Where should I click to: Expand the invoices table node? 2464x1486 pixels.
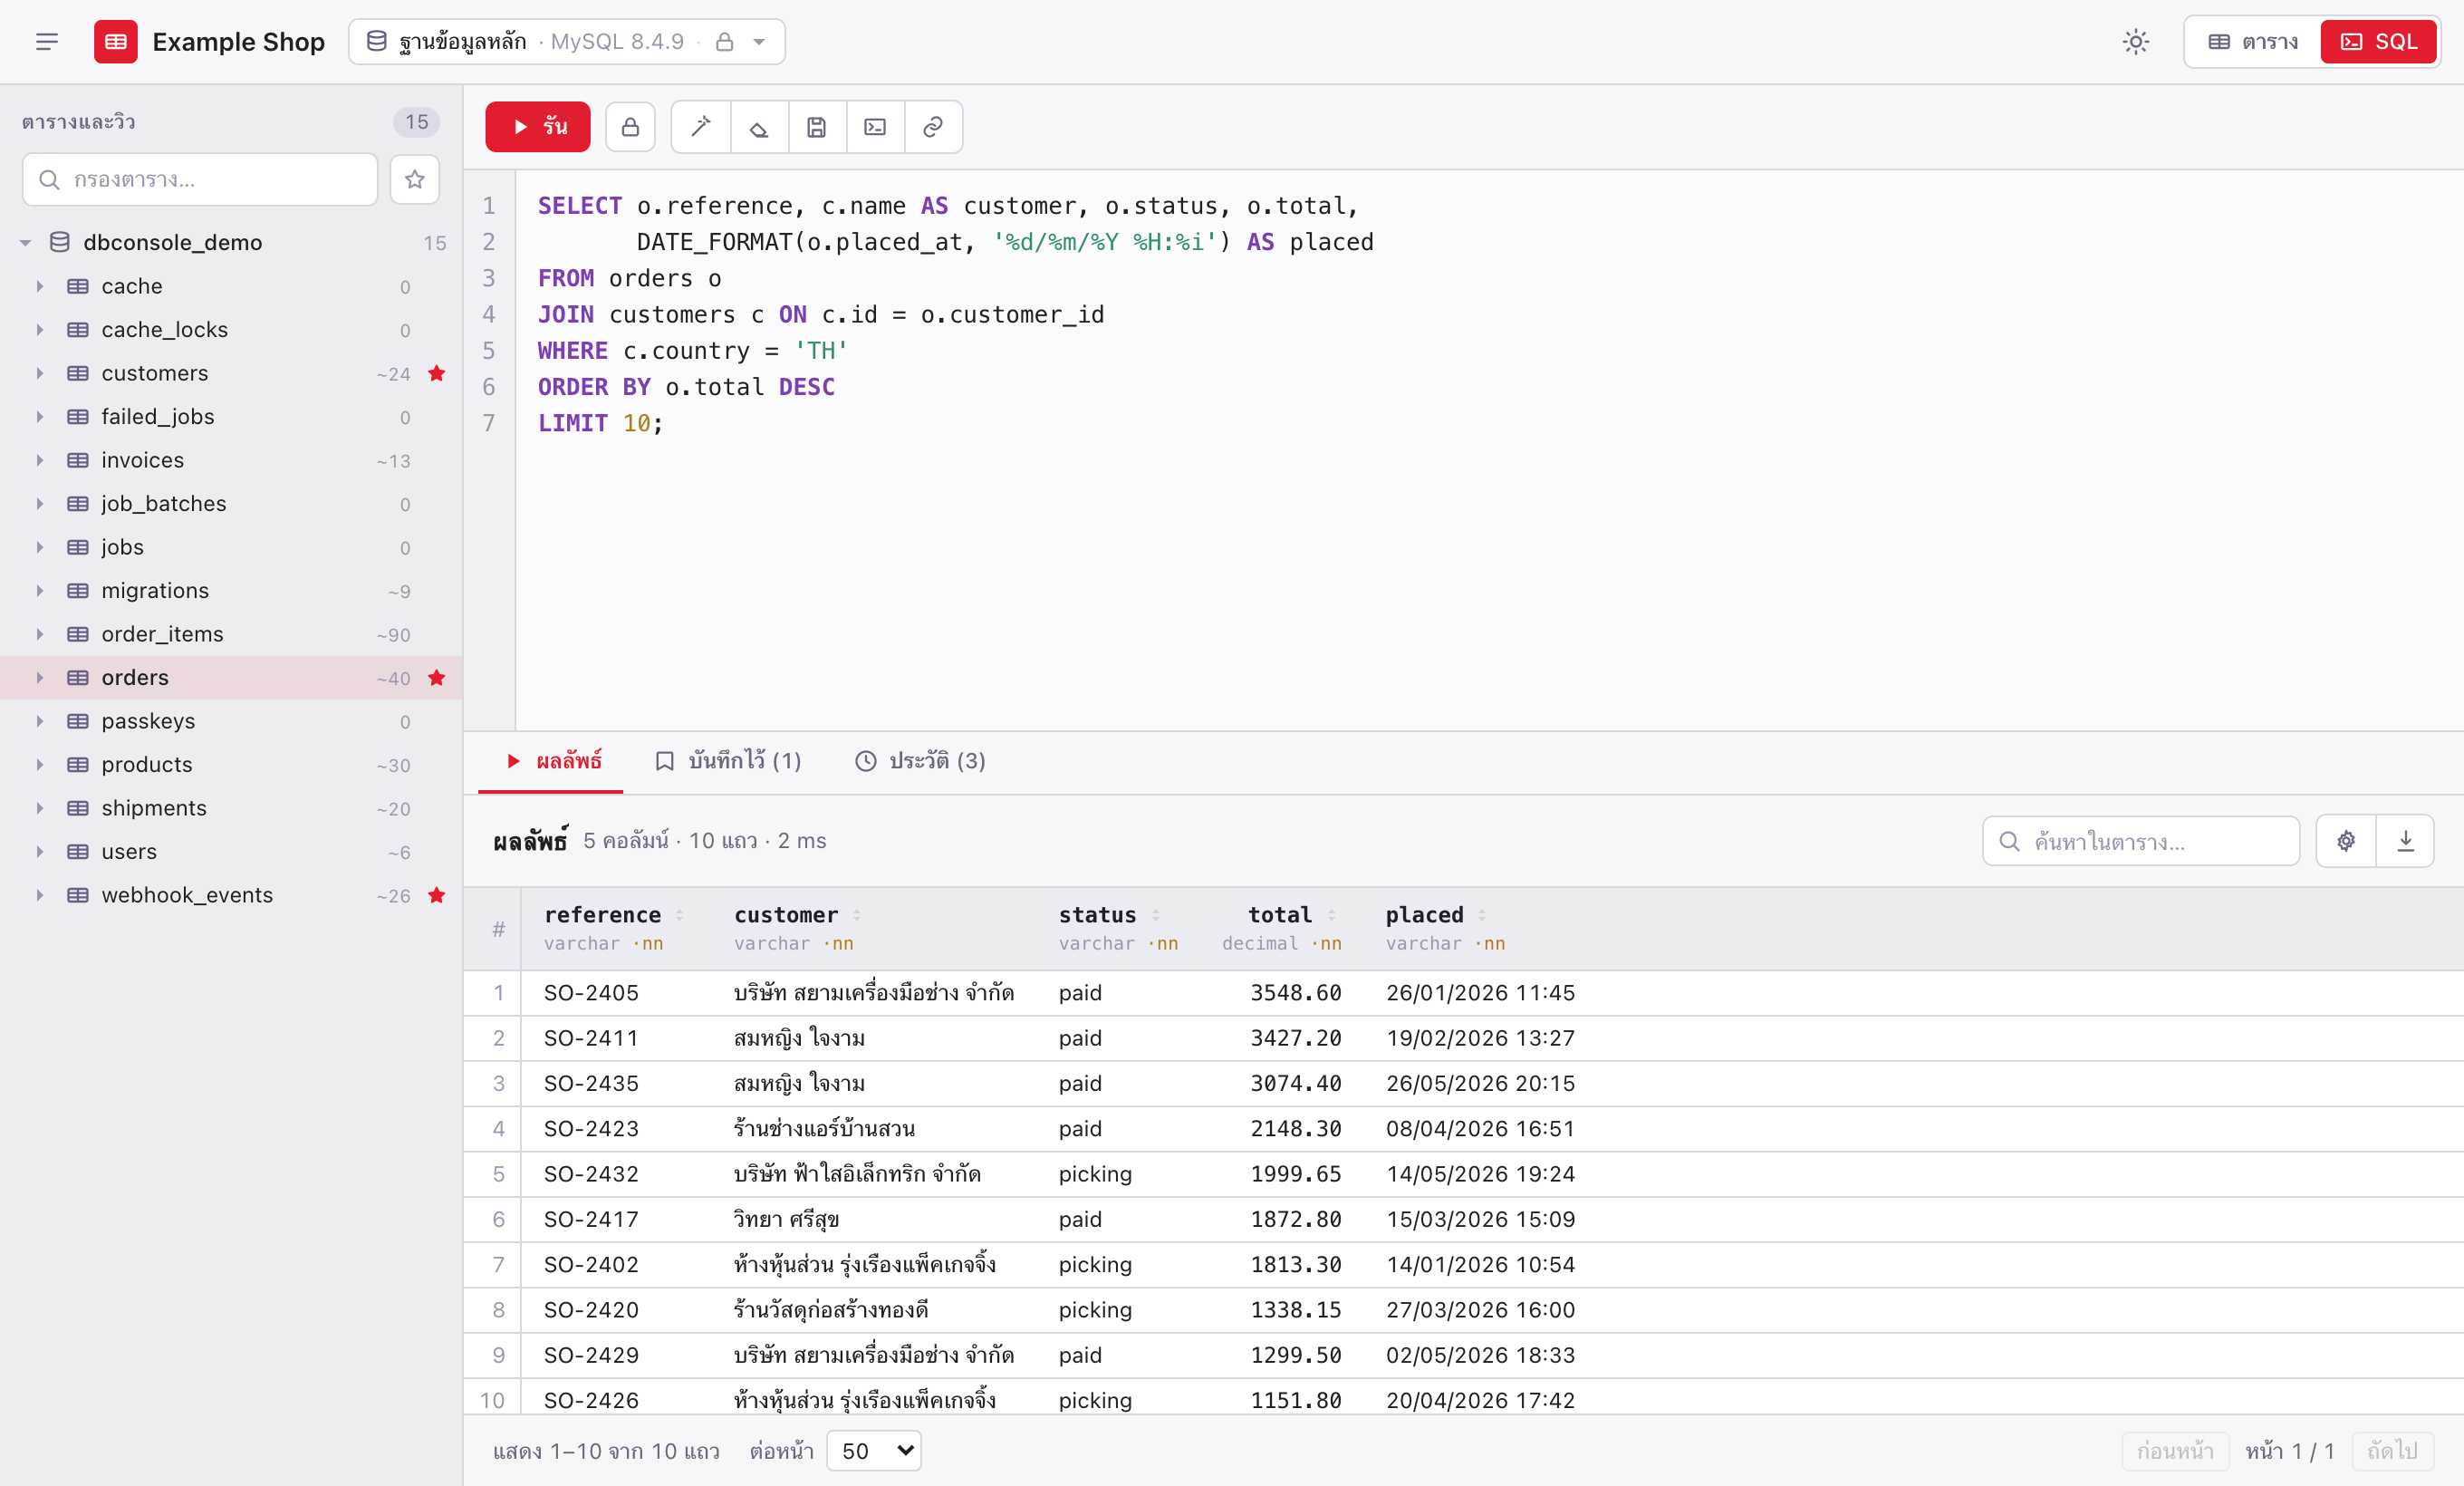[40, 460]
